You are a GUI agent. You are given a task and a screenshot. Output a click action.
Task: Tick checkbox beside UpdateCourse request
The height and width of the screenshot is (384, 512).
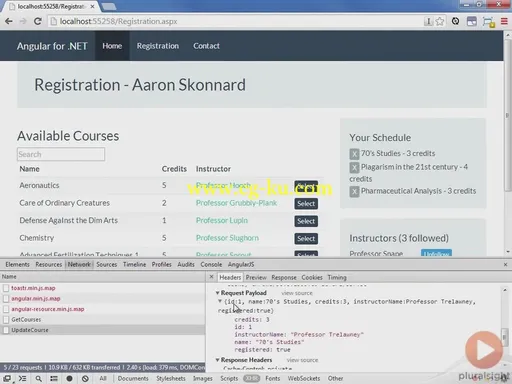click(x=6, y=330)
